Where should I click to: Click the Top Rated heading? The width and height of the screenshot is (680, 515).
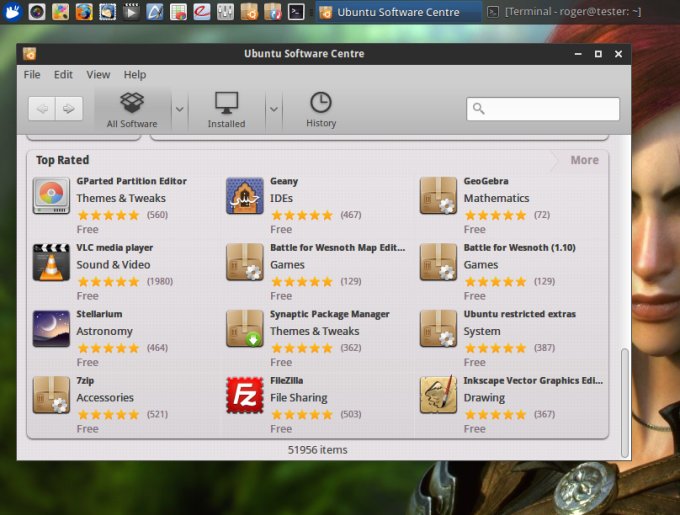(62, 160)
